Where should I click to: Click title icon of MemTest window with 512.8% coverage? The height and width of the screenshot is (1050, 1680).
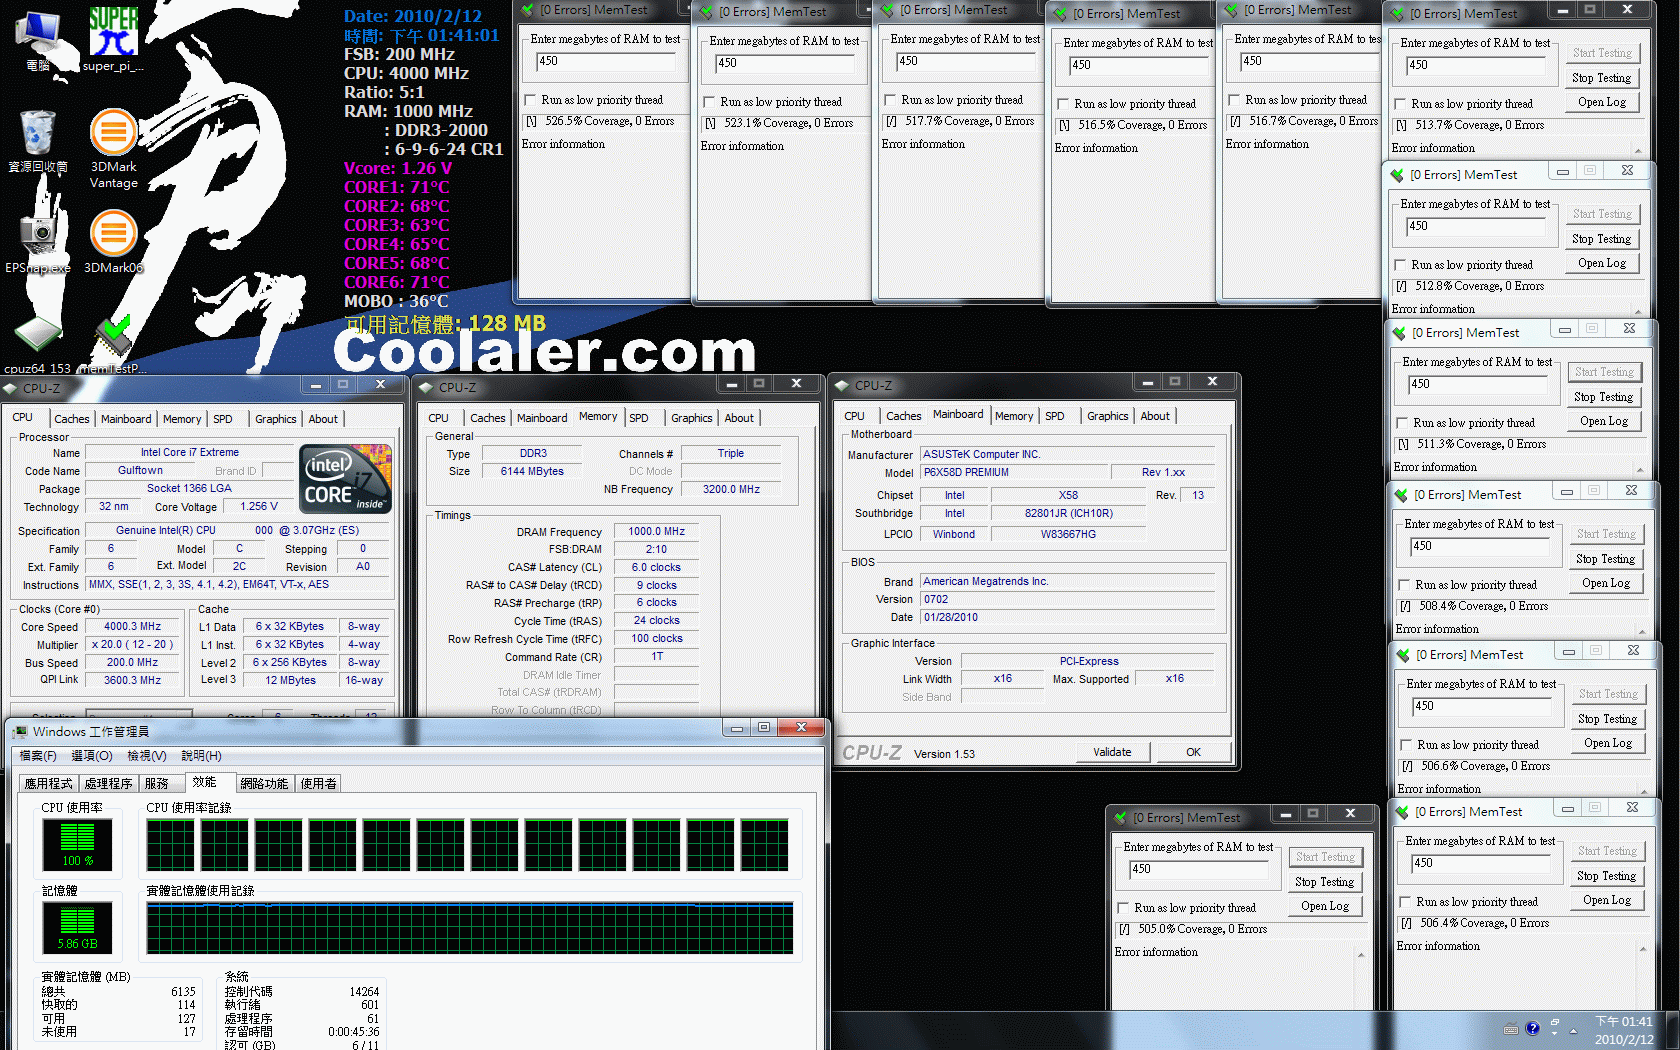tap(1398, 176)
